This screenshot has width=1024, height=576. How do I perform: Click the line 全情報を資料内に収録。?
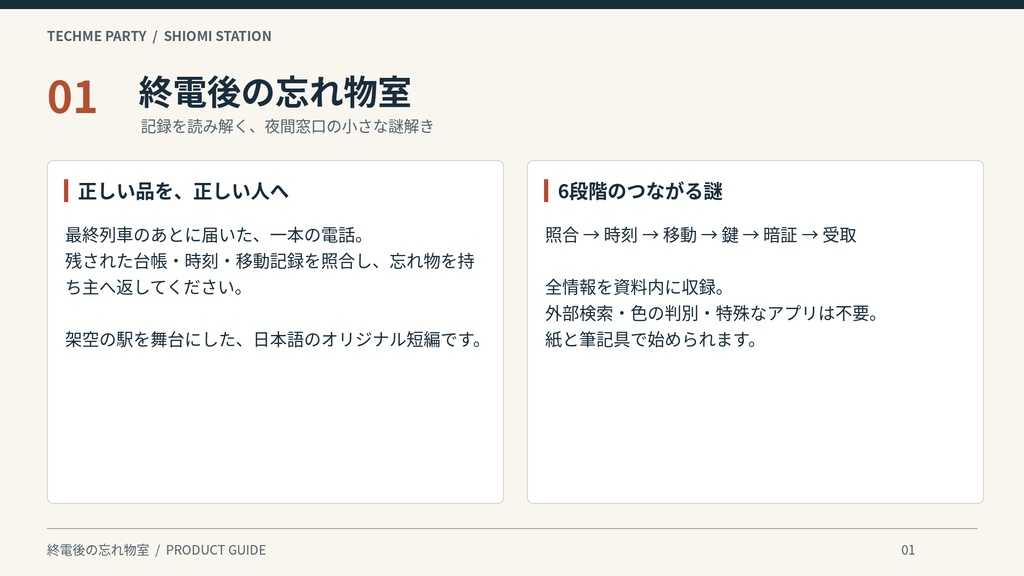[x=635, y=287]
